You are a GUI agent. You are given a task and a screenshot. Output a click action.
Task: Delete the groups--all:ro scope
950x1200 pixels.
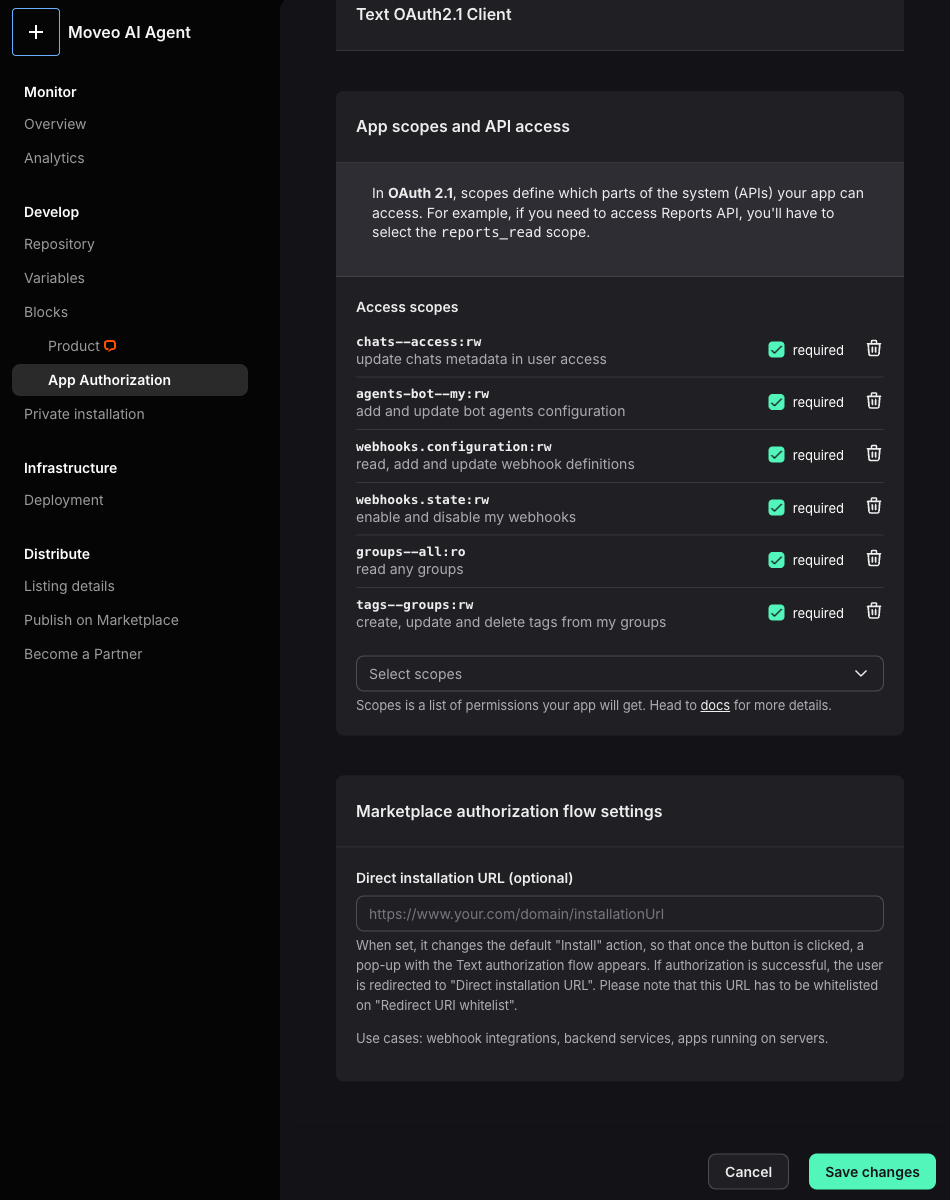(873, 559)
